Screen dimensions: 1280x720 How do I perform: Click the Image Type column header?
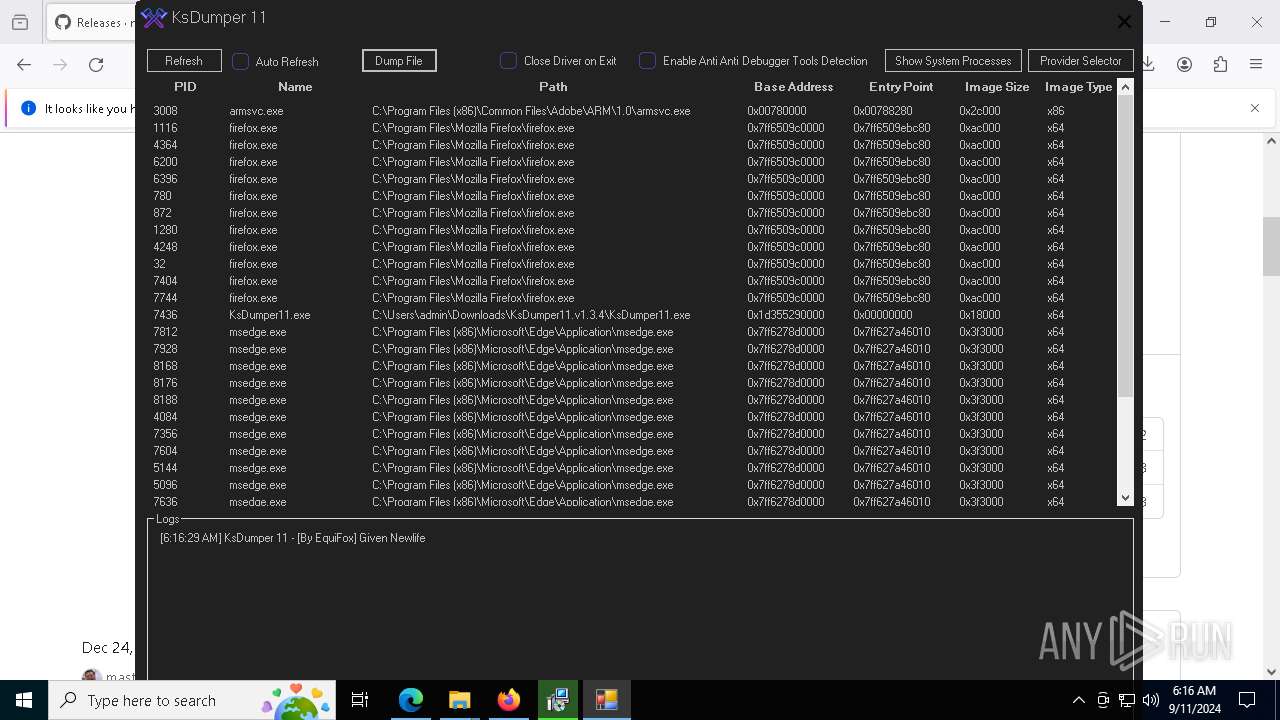[1079, 87]
